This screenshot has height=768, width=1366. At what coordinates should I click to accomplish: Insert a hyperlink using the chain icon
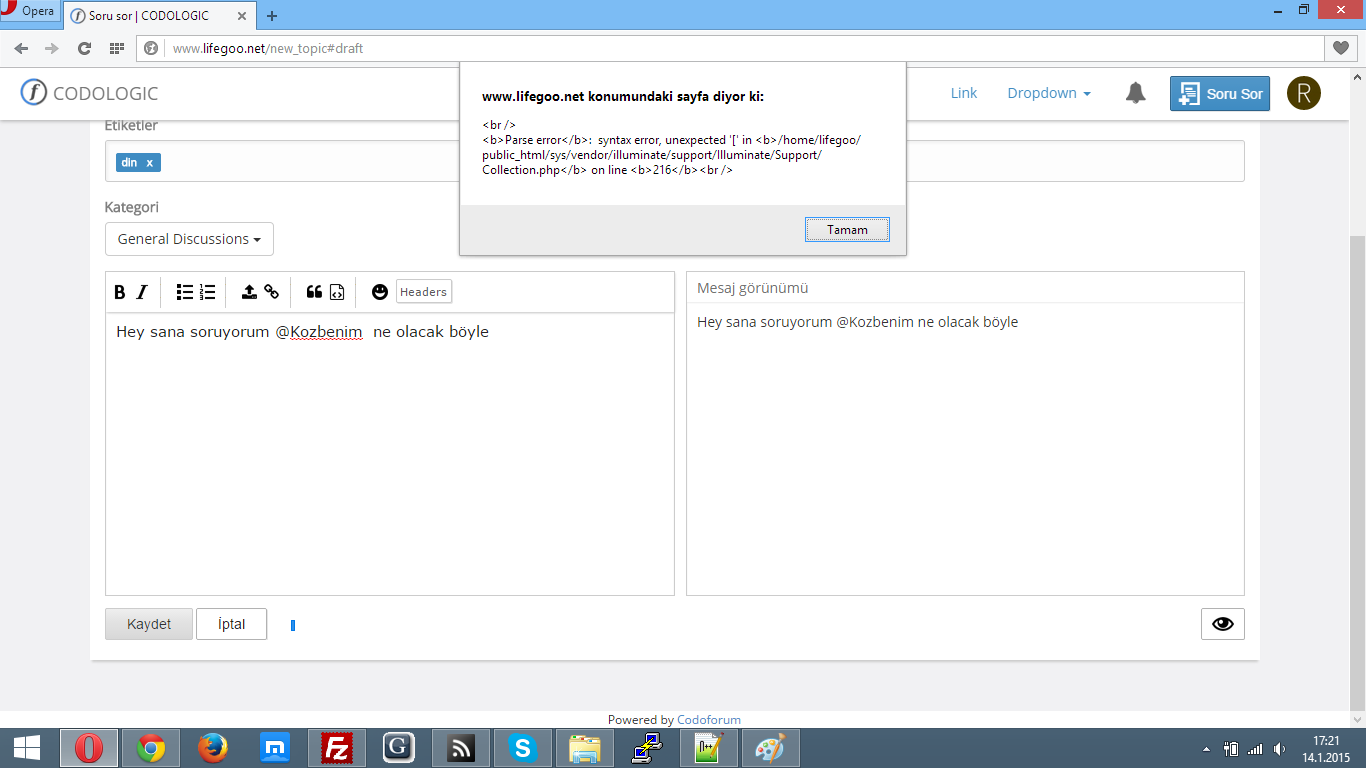click(271, 292)
